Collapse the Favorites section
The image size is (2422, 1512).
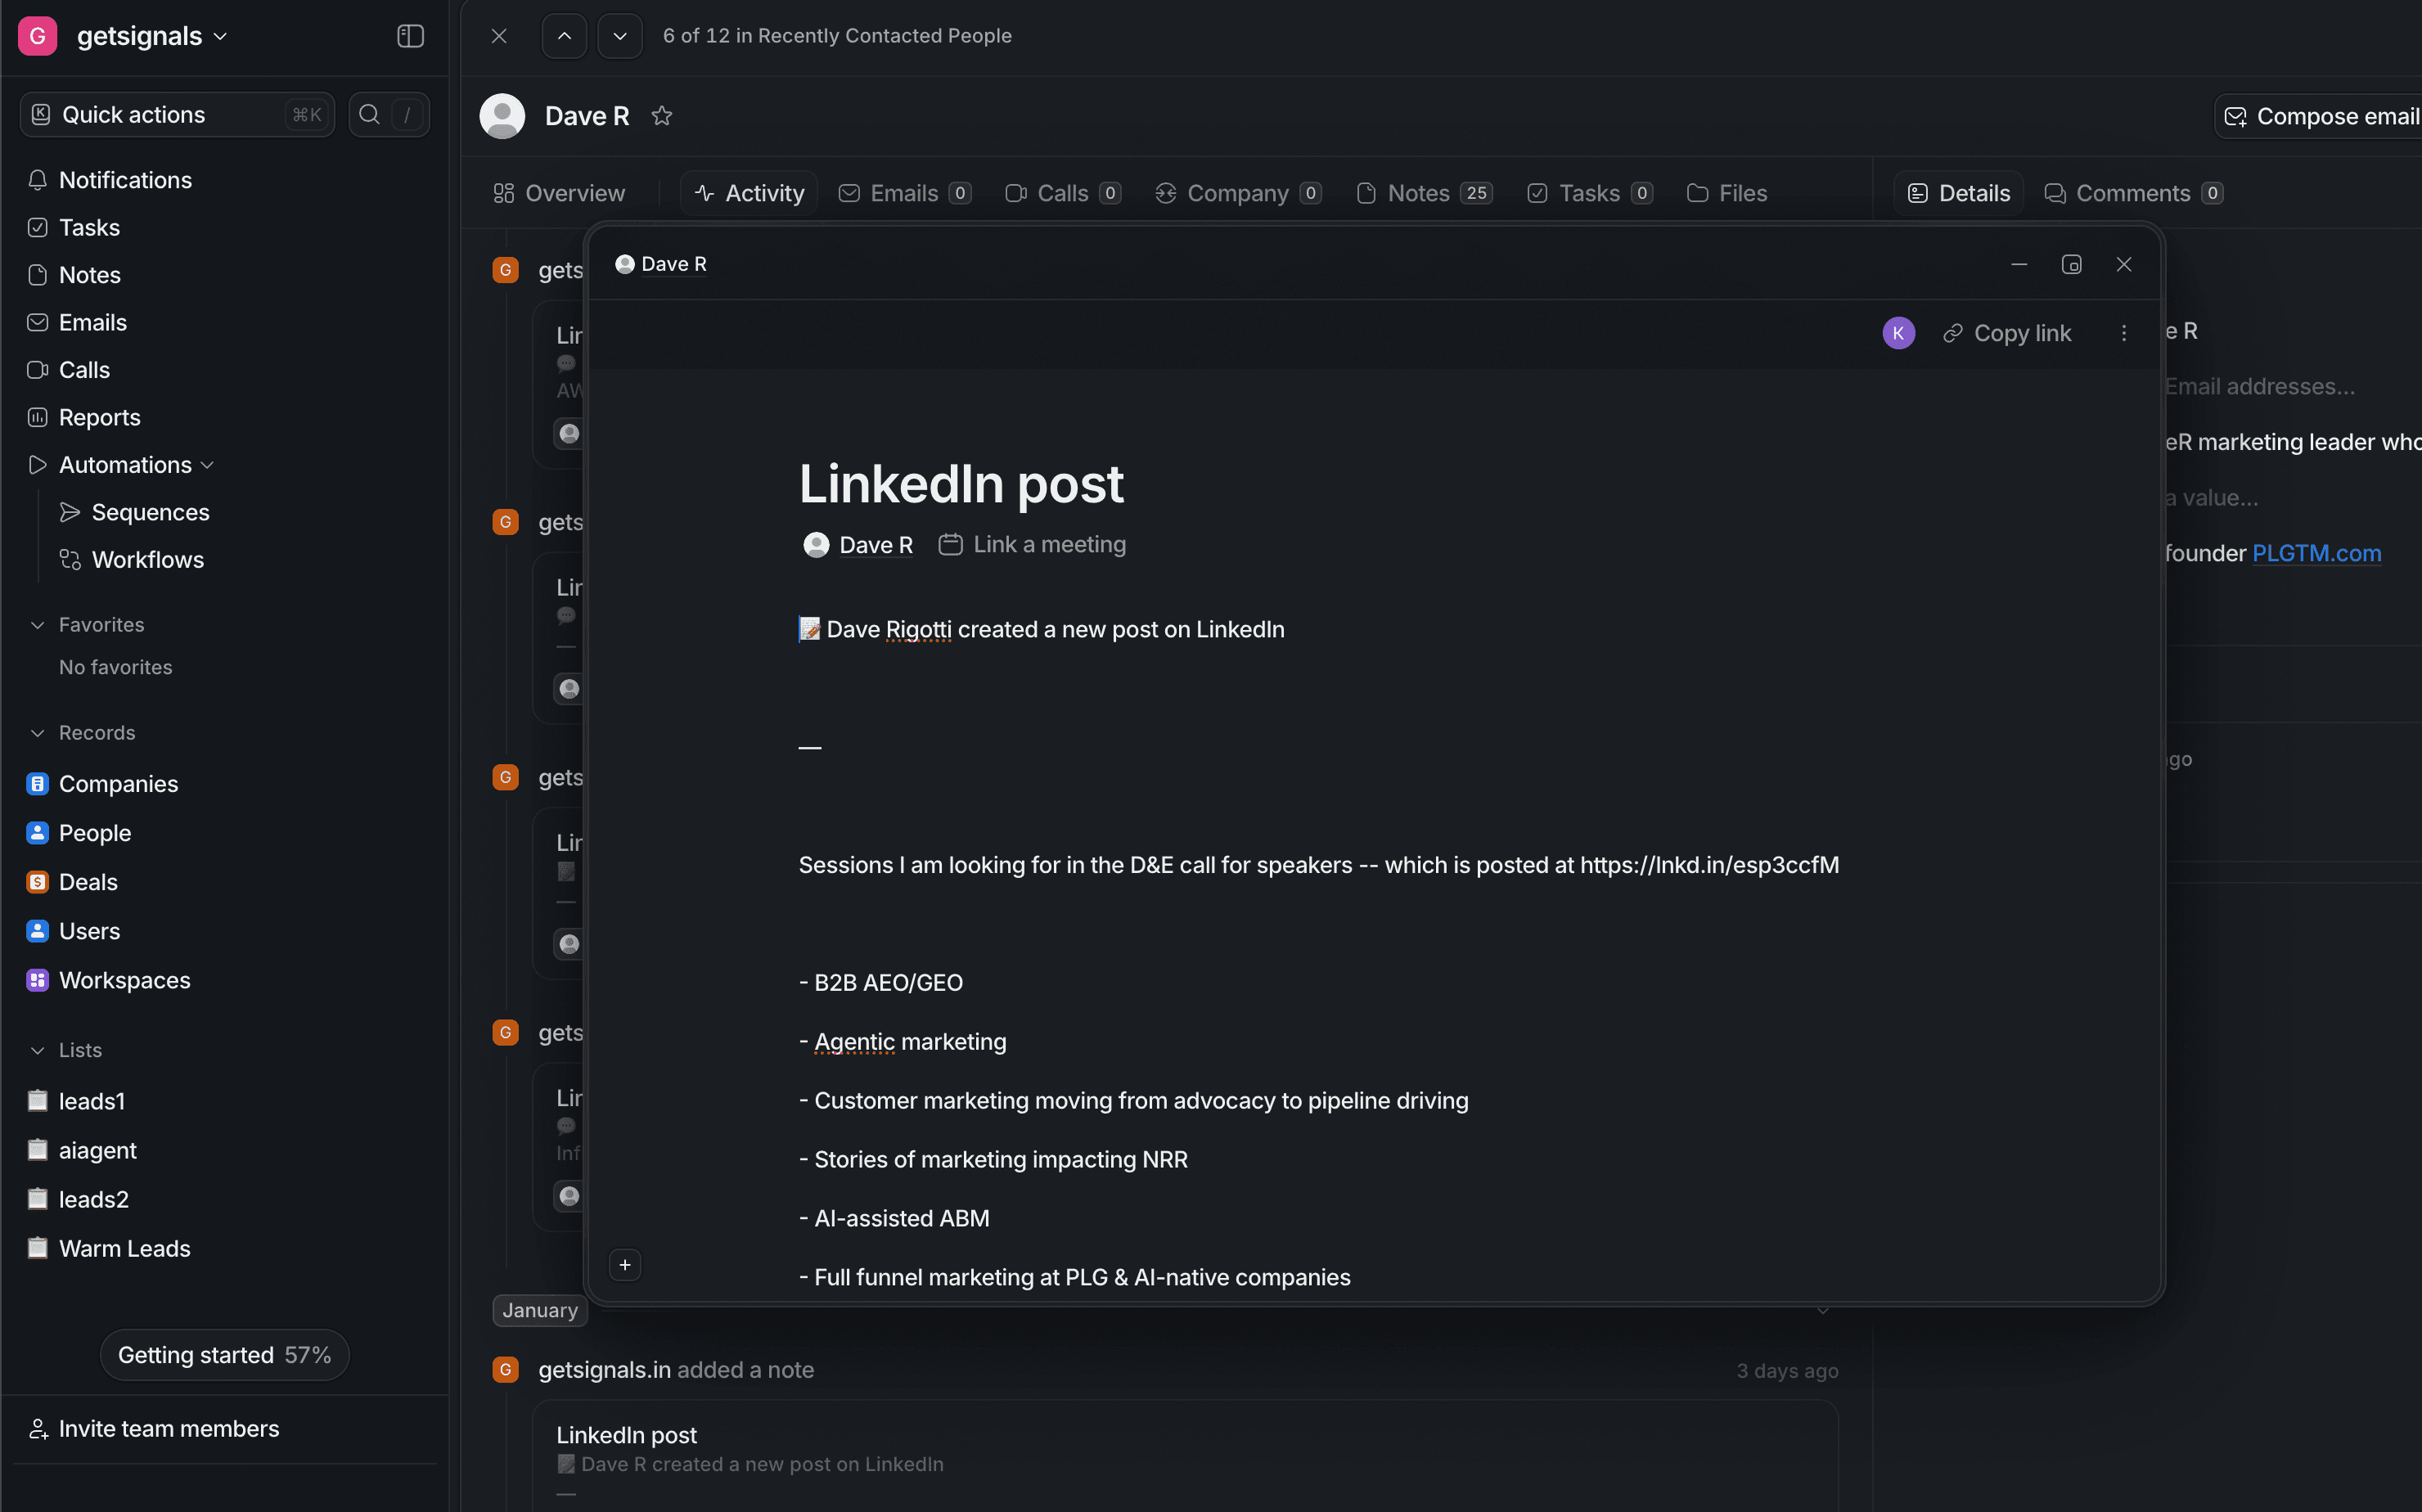pyautogui.click(x=38, y=625)
